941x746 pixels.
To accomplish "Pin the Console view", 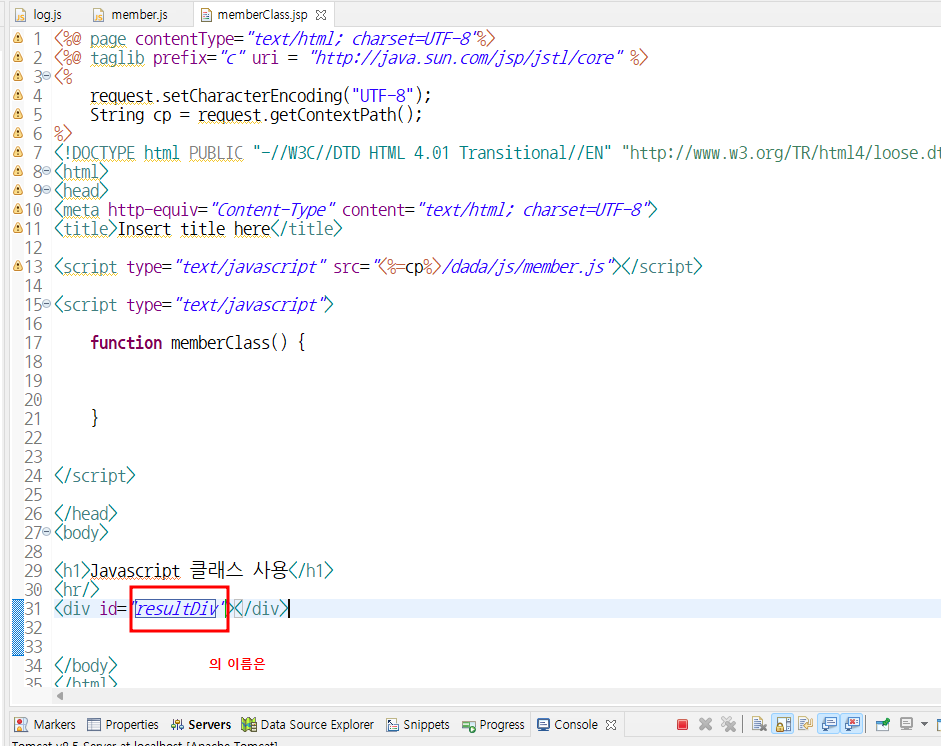I will (x=882, y=724).
